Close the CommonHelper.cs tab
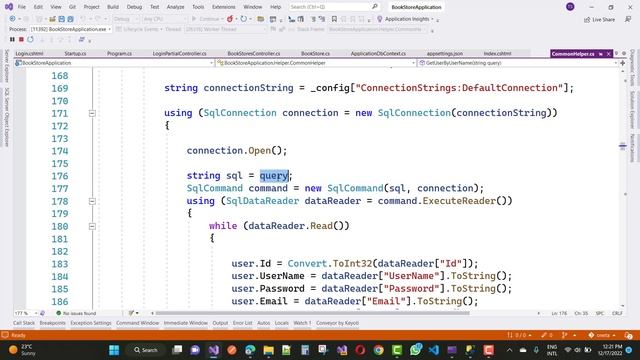Image resolution: width=640 pixels, height=360 pixels. [609, 54]
